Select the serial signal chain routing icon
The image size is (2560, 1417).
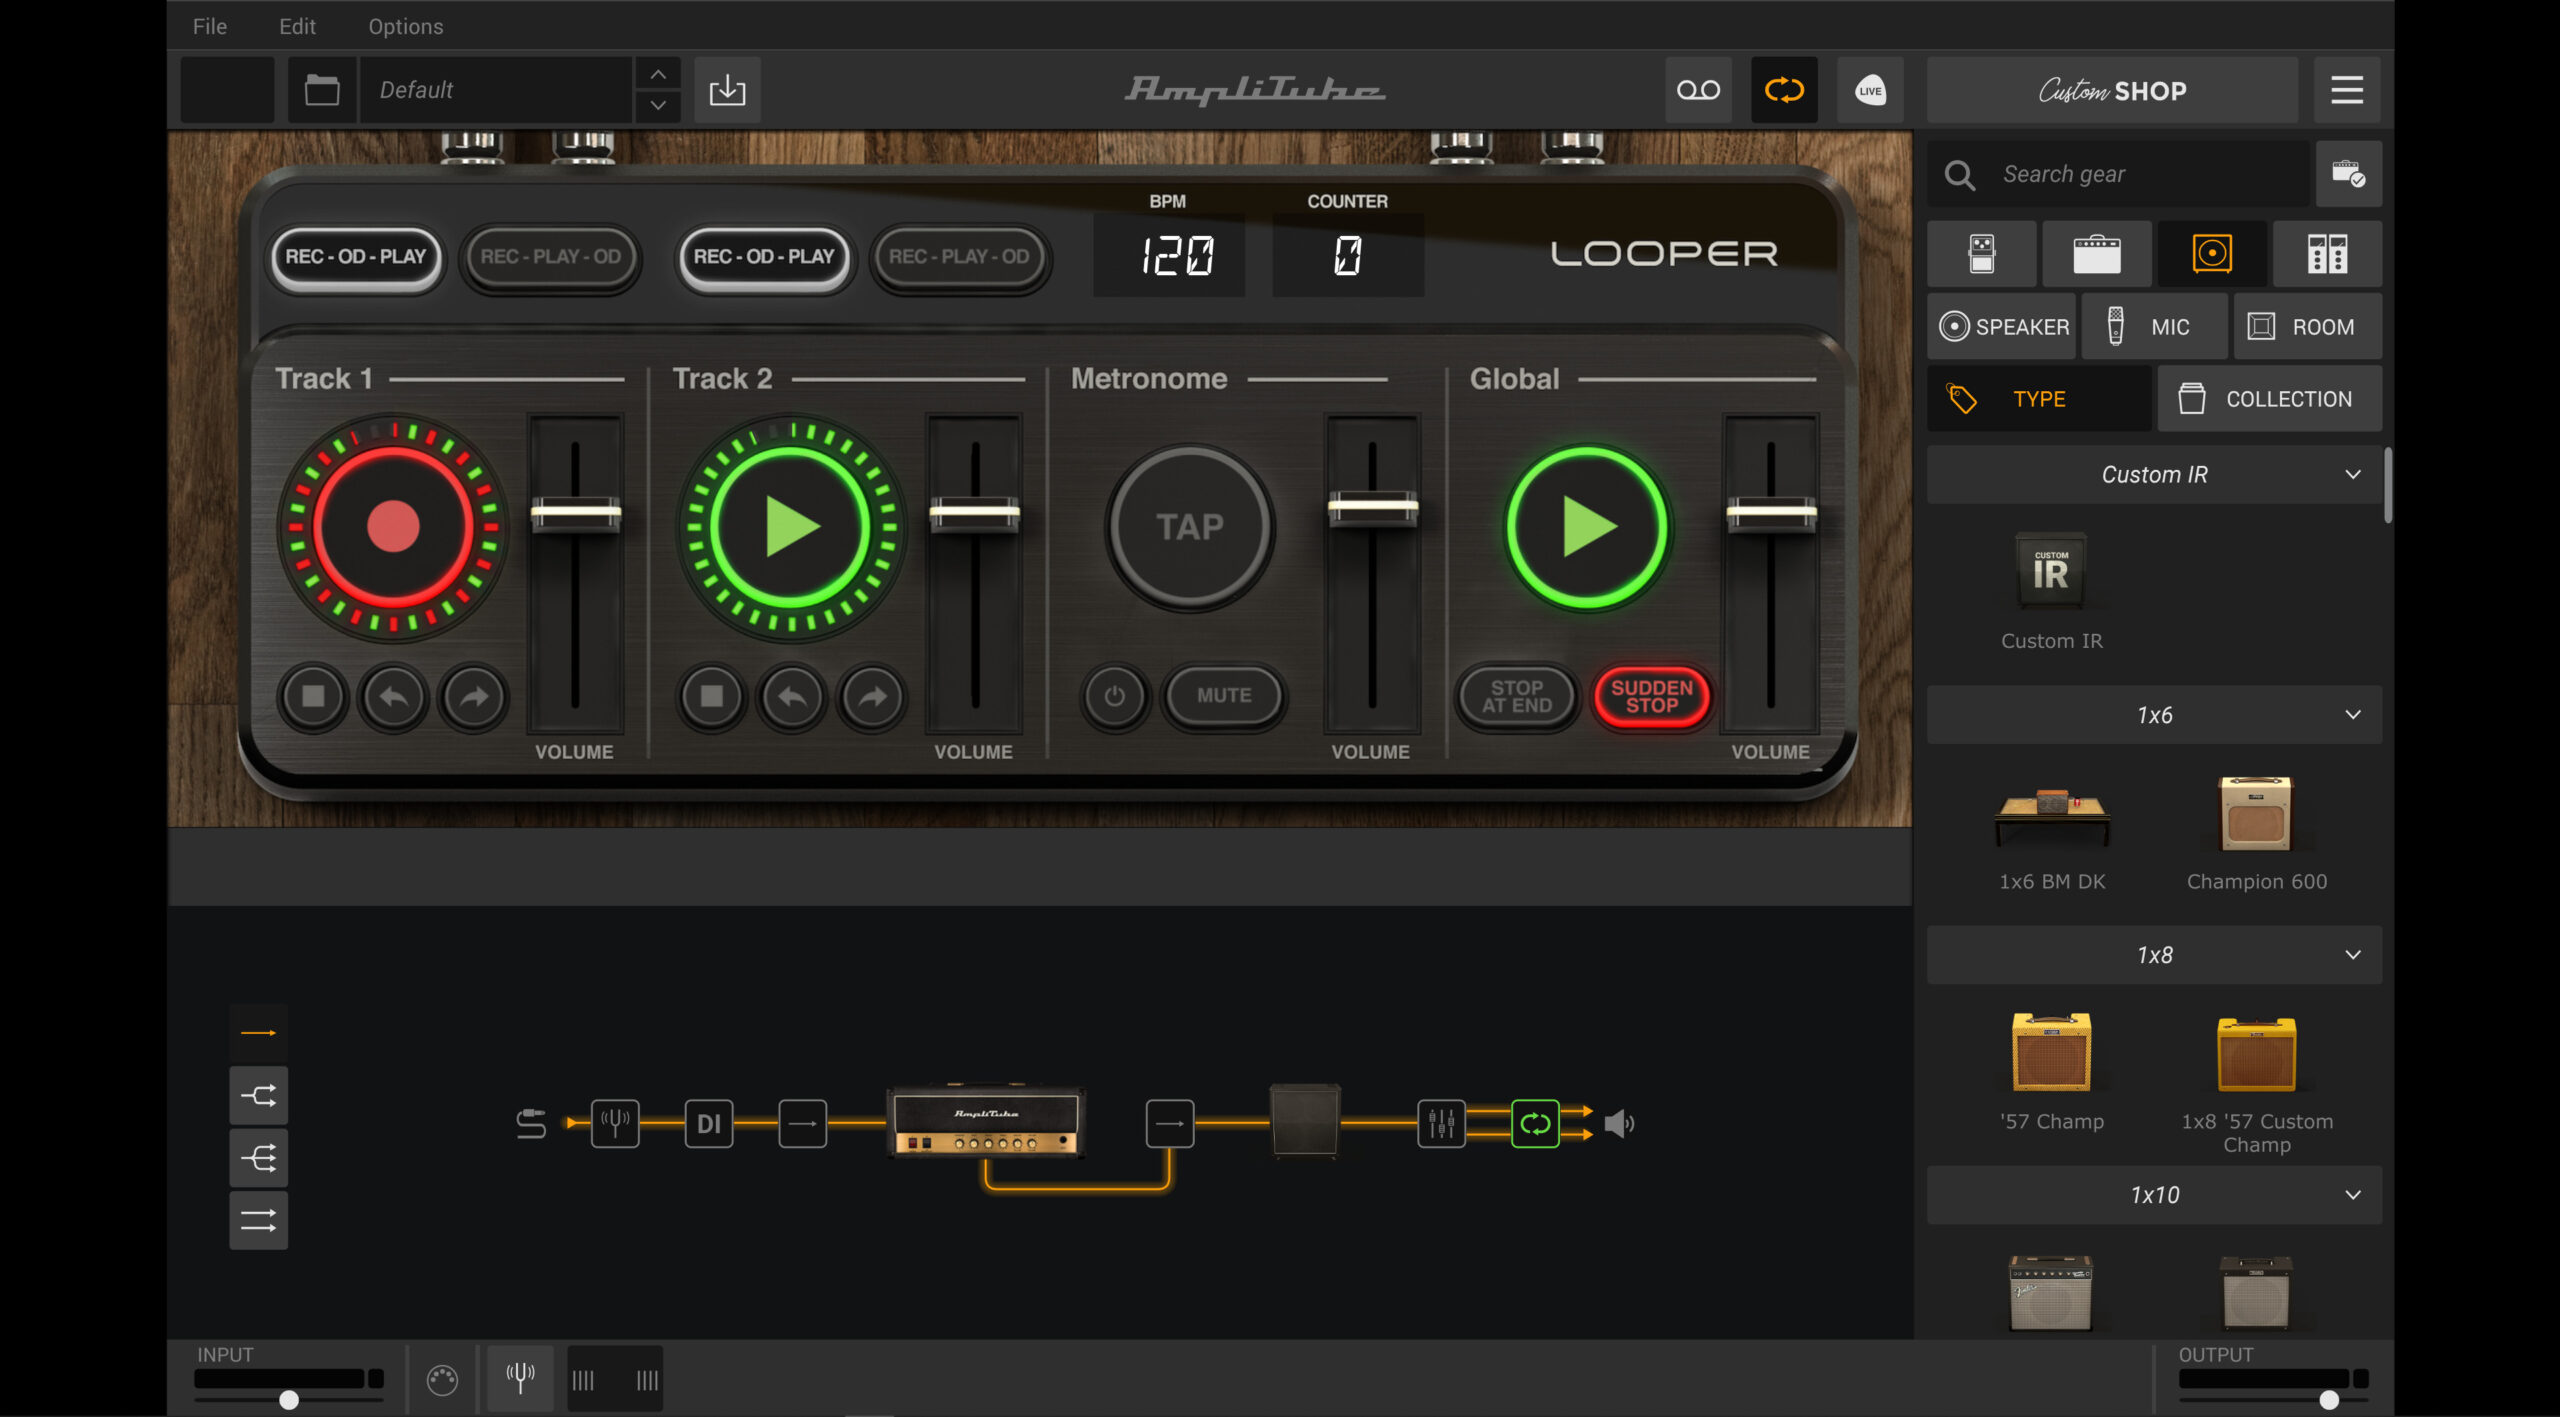point(258,1033)
